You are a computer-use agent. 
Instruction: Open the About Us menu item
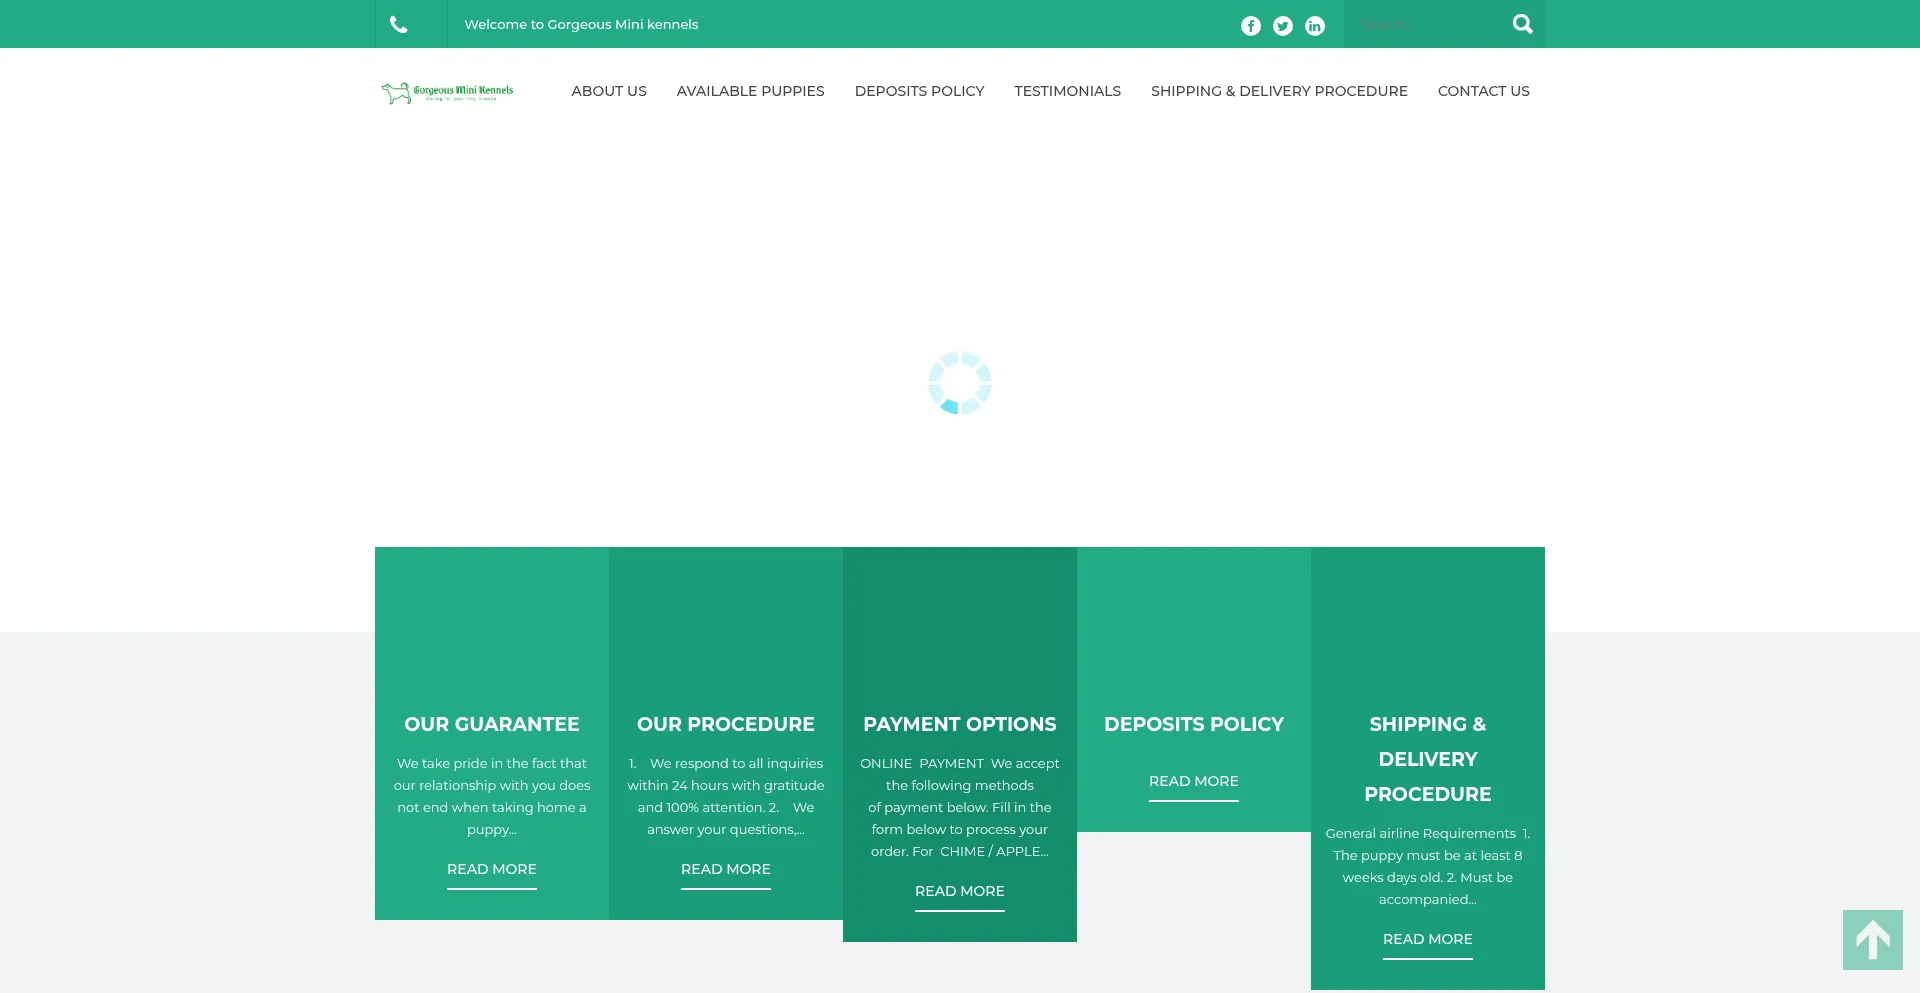tap(608, 91)
